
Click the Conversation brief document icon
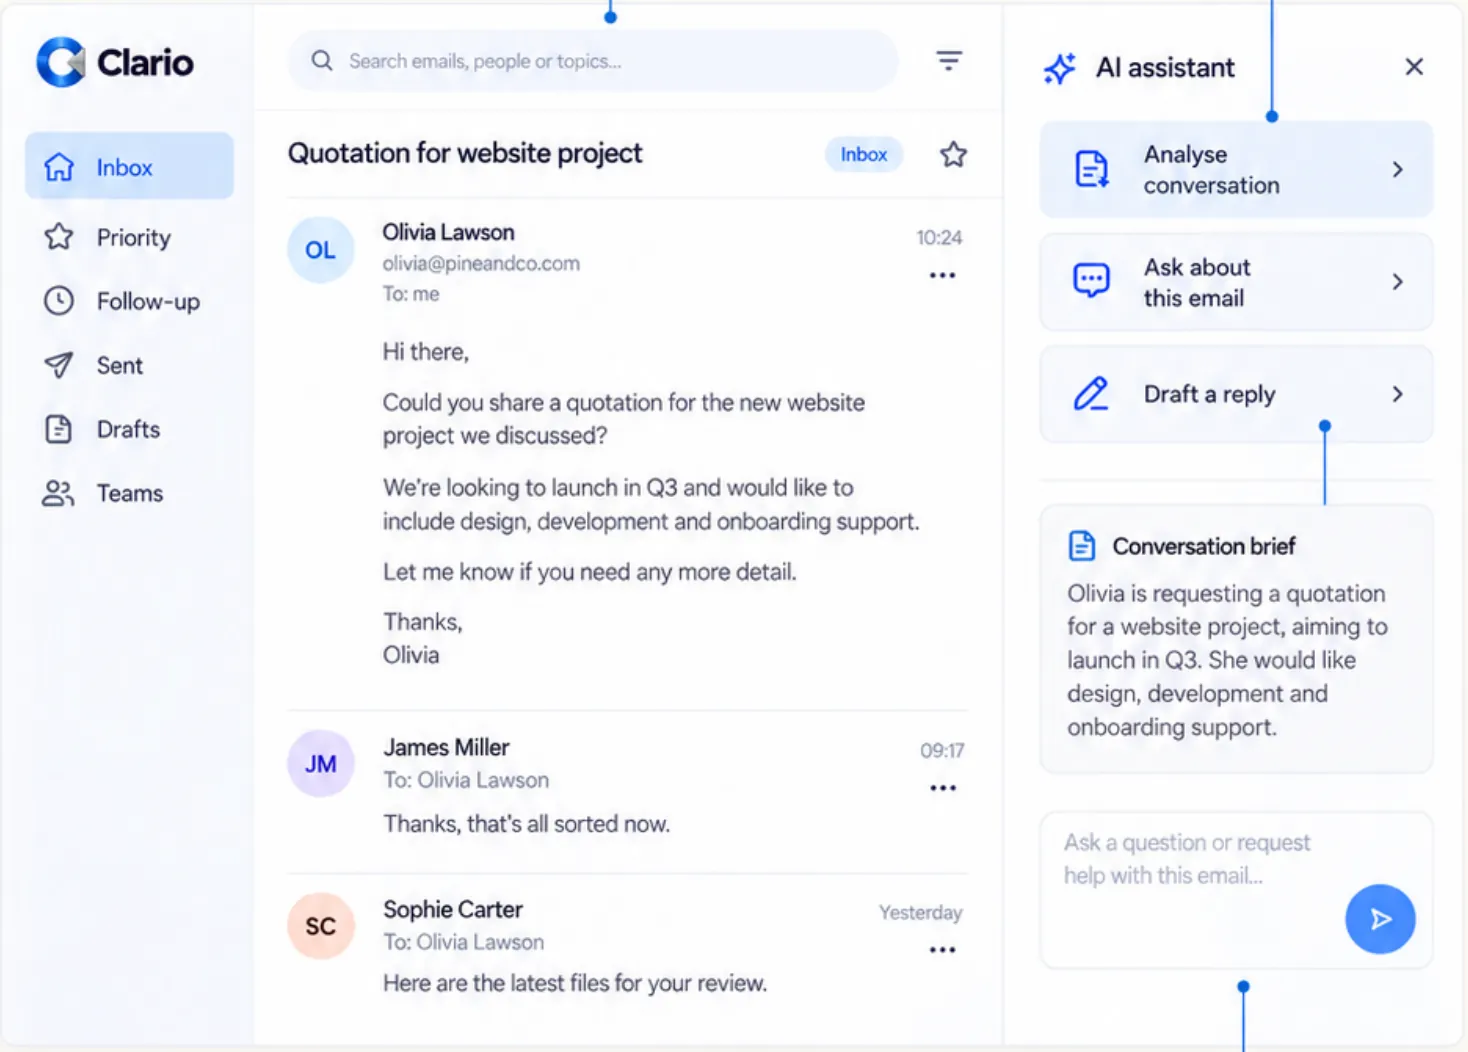pos(1082,546)
